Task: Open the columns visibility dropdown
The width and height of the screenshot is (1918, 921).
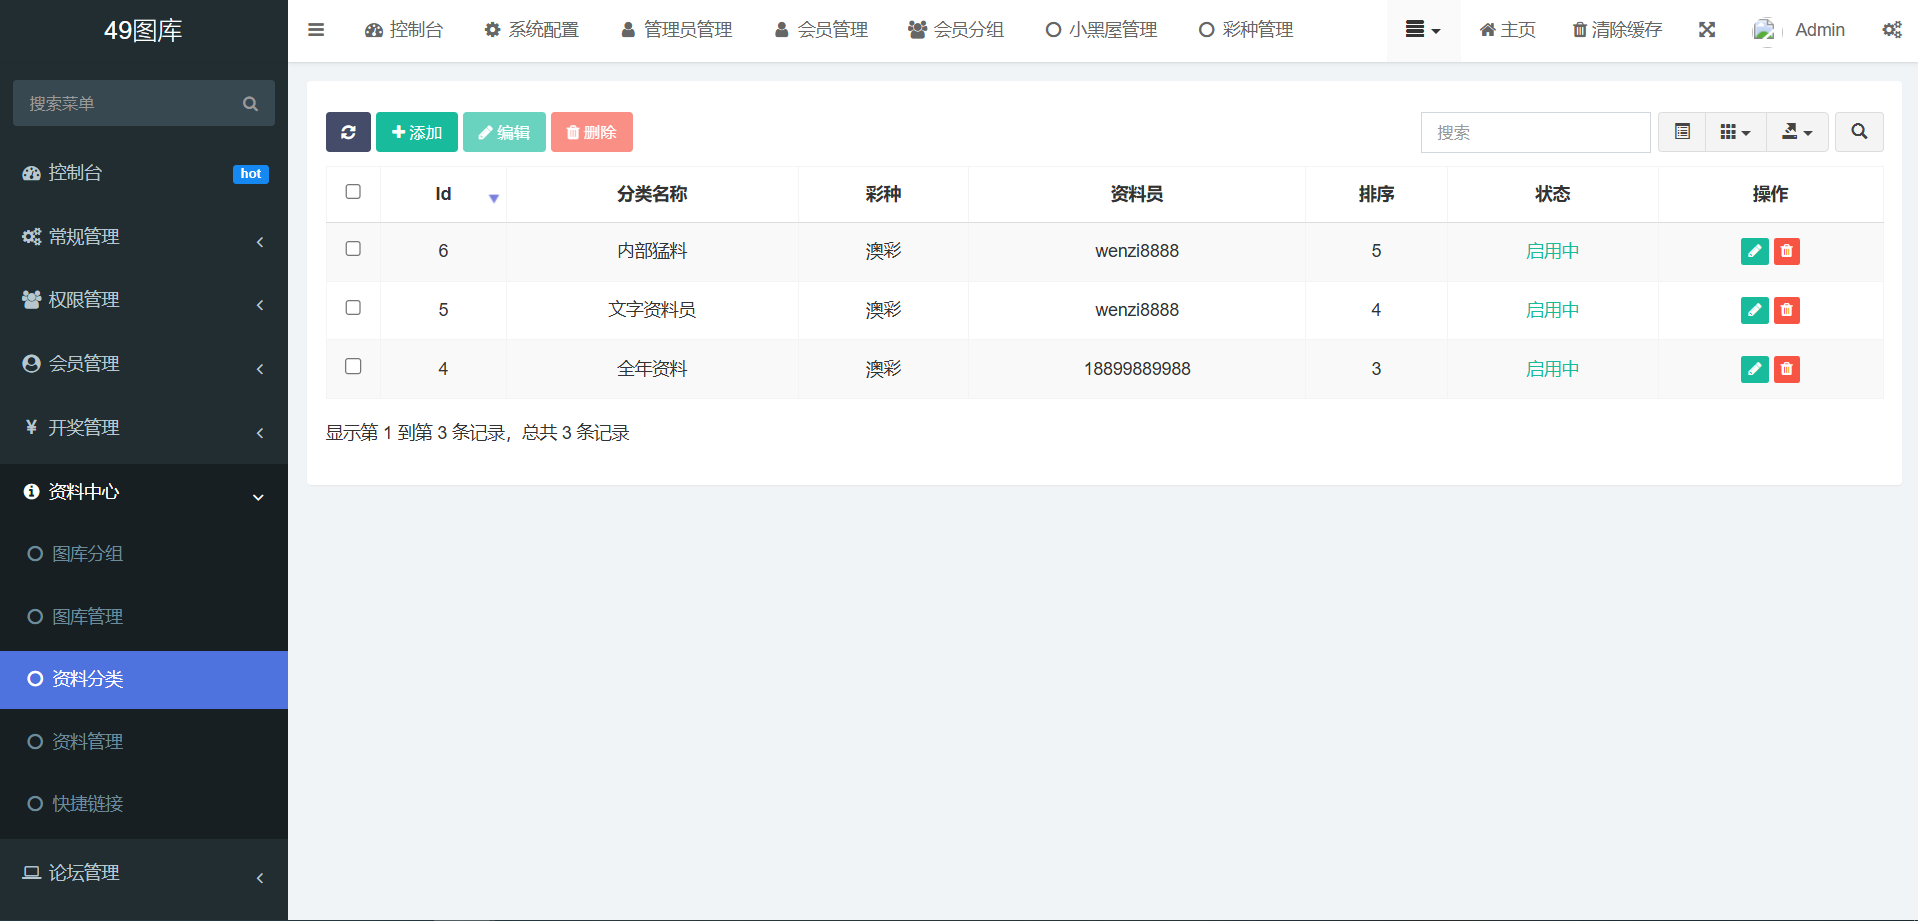Action: click(1735, 132)
